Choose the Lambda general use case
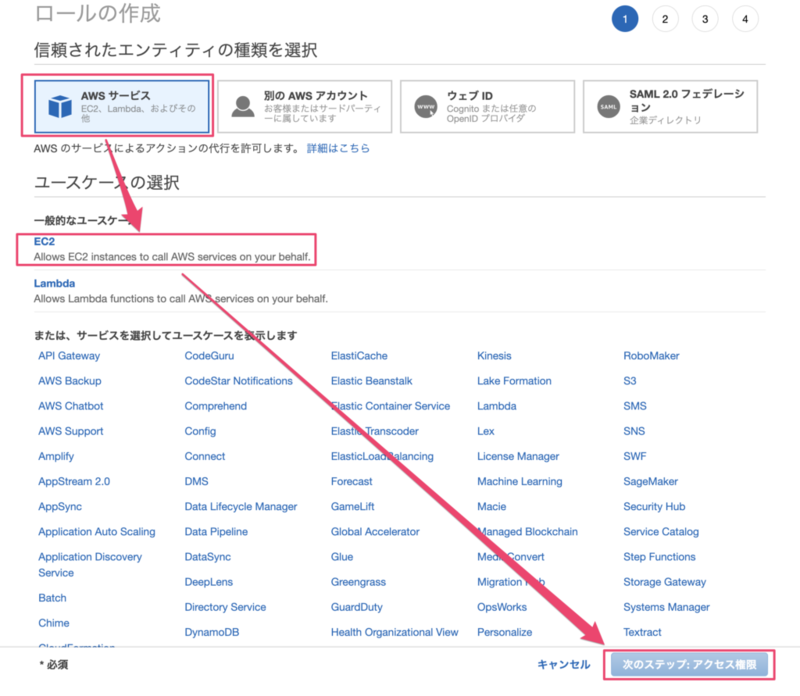 [55, 283]
